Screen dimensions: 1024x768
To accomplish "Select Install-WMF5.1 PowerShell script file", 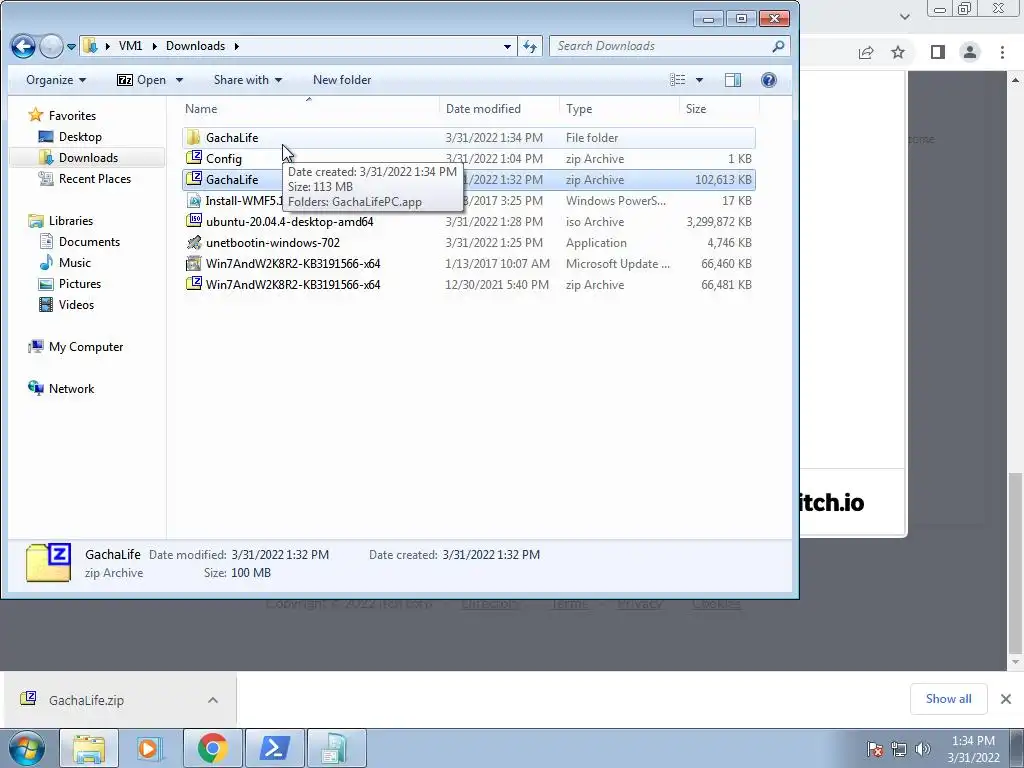I will 468,200.
